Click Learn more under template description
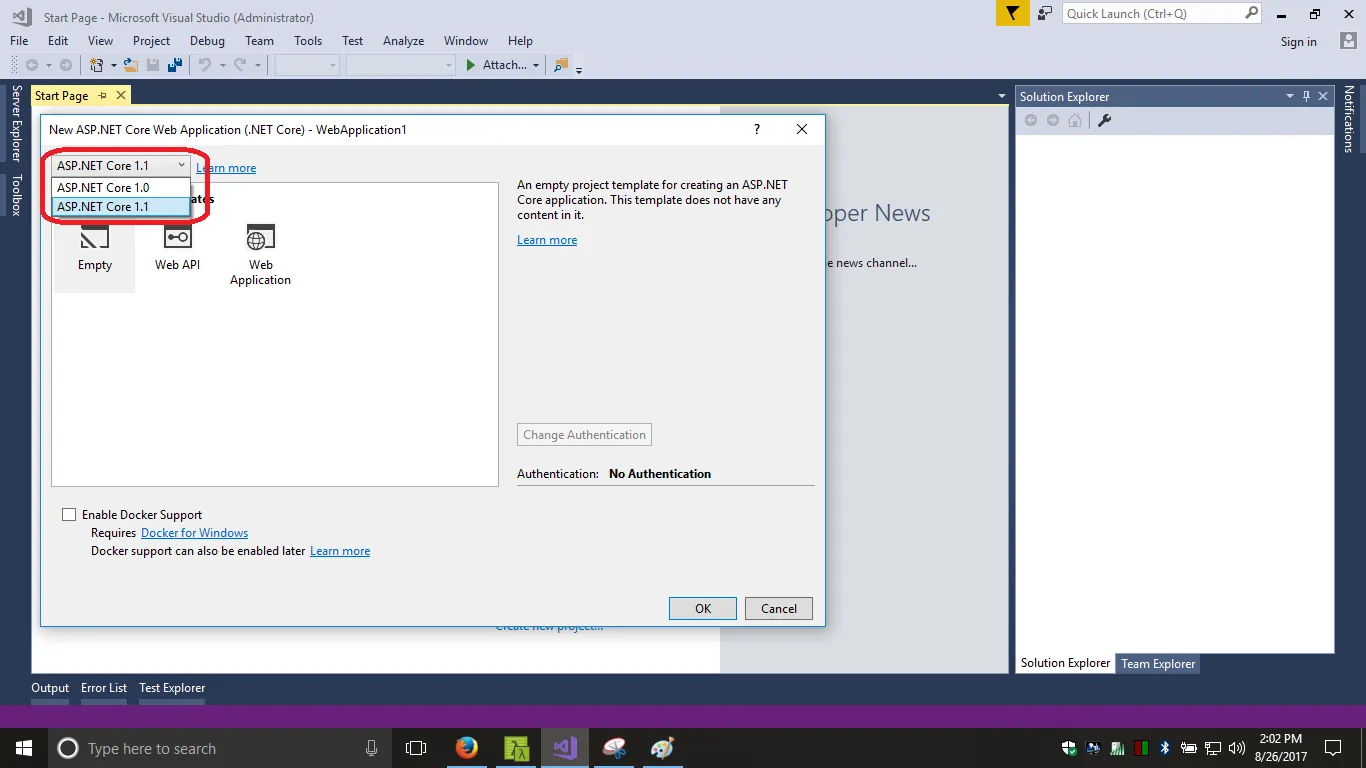This screenshot has height=768, width=1366. click(x=547, y=240)
